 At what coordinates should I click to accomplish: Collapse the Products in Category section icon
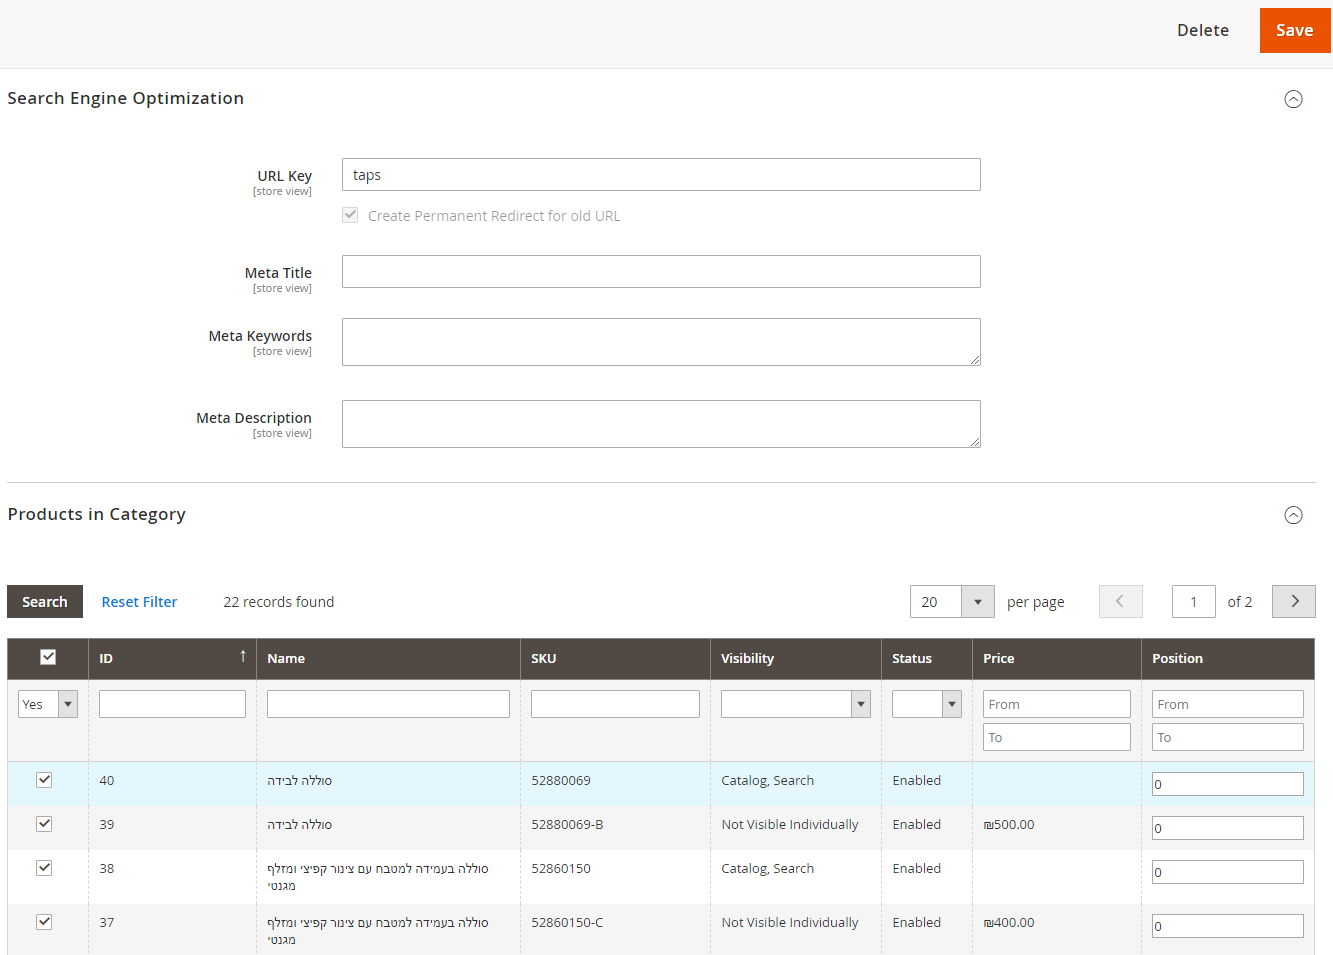pos(1293,515)
